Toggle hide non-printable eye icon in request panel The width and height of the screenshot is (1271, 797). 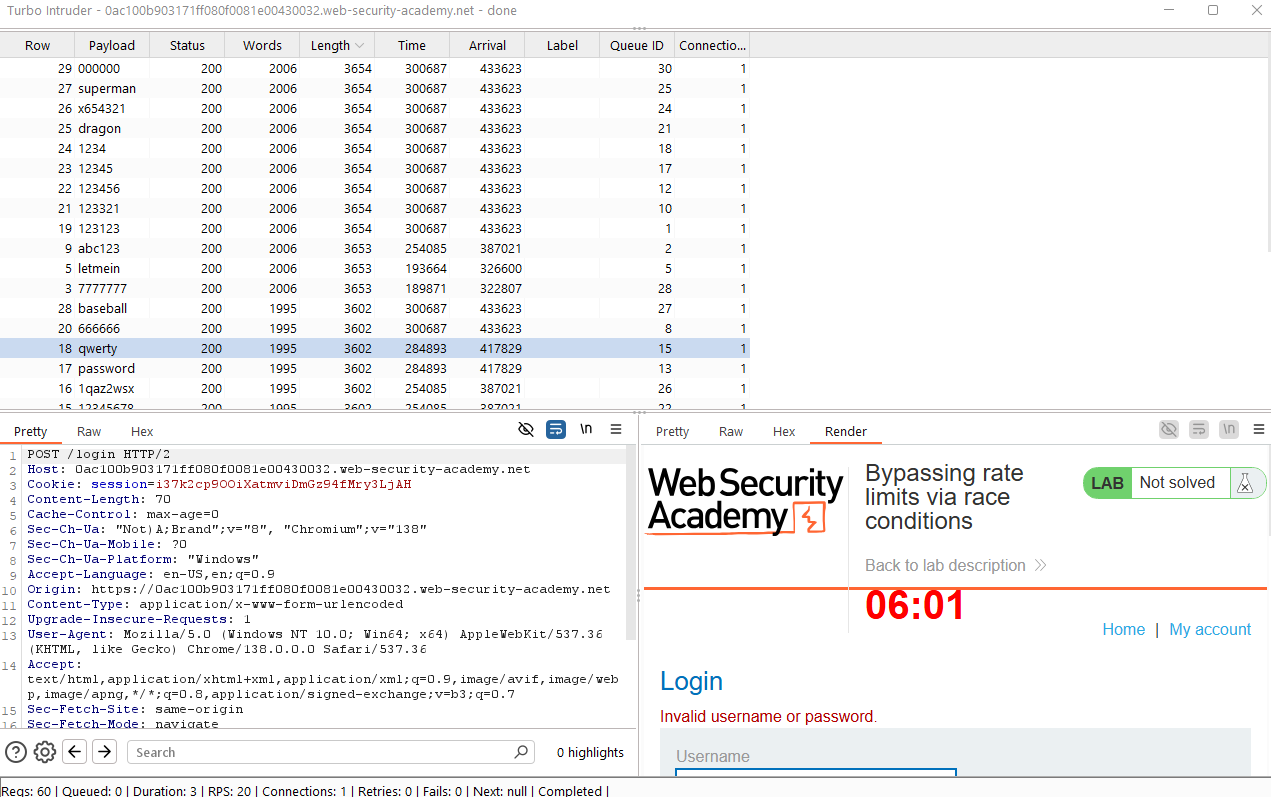pos(526,429)
